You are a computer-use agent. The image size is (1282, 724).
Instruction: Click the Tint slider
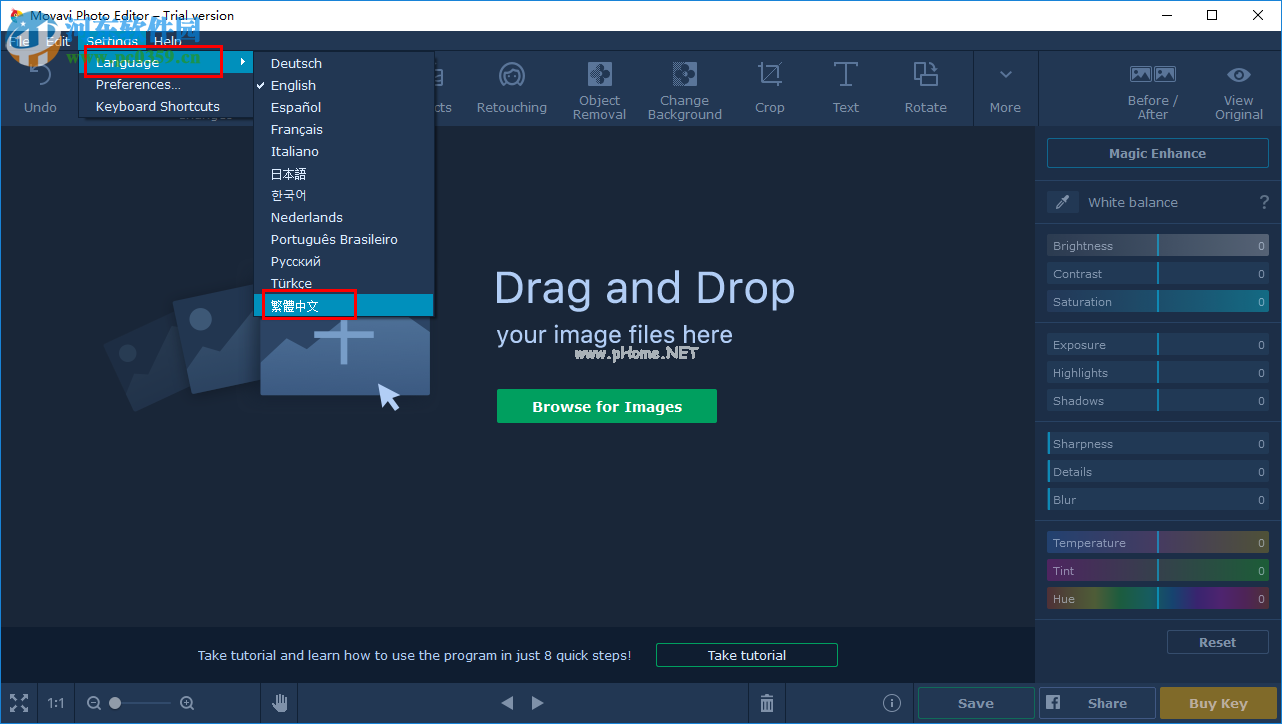click(1158, 570)
